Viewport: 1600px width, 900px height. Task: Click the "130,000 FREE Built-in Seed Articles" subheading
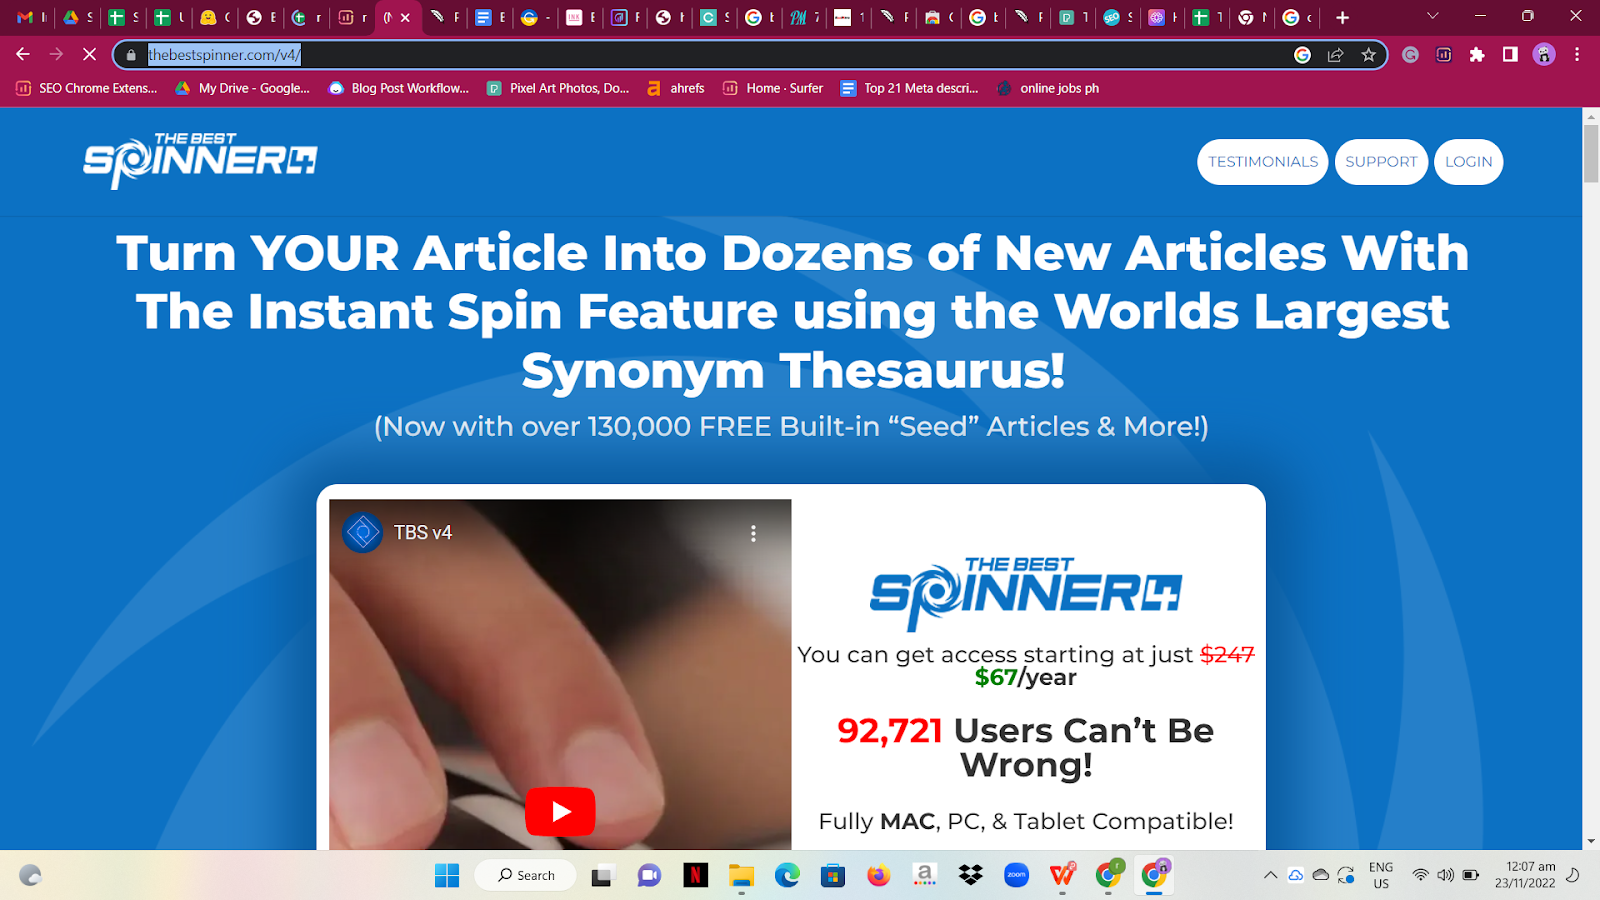click(791, 426)
